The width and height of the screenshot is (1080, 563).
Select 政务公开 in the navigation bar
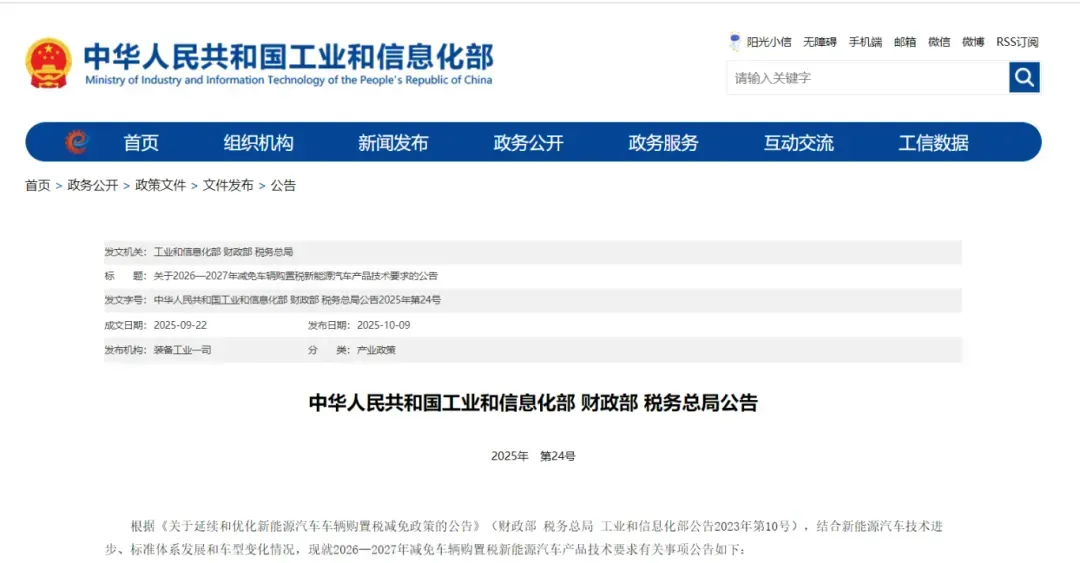point(528,143)
